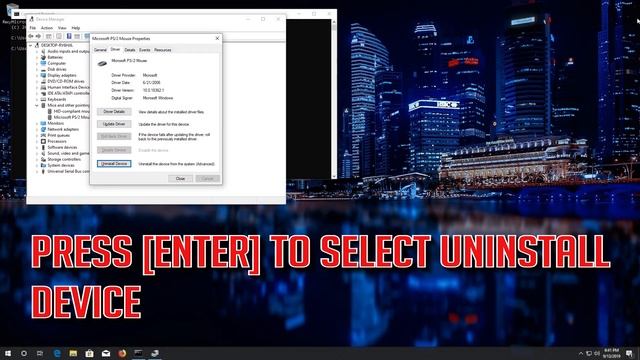Click the Display adapters category icon
Screen dimensions: 640x360
[43, 76]
